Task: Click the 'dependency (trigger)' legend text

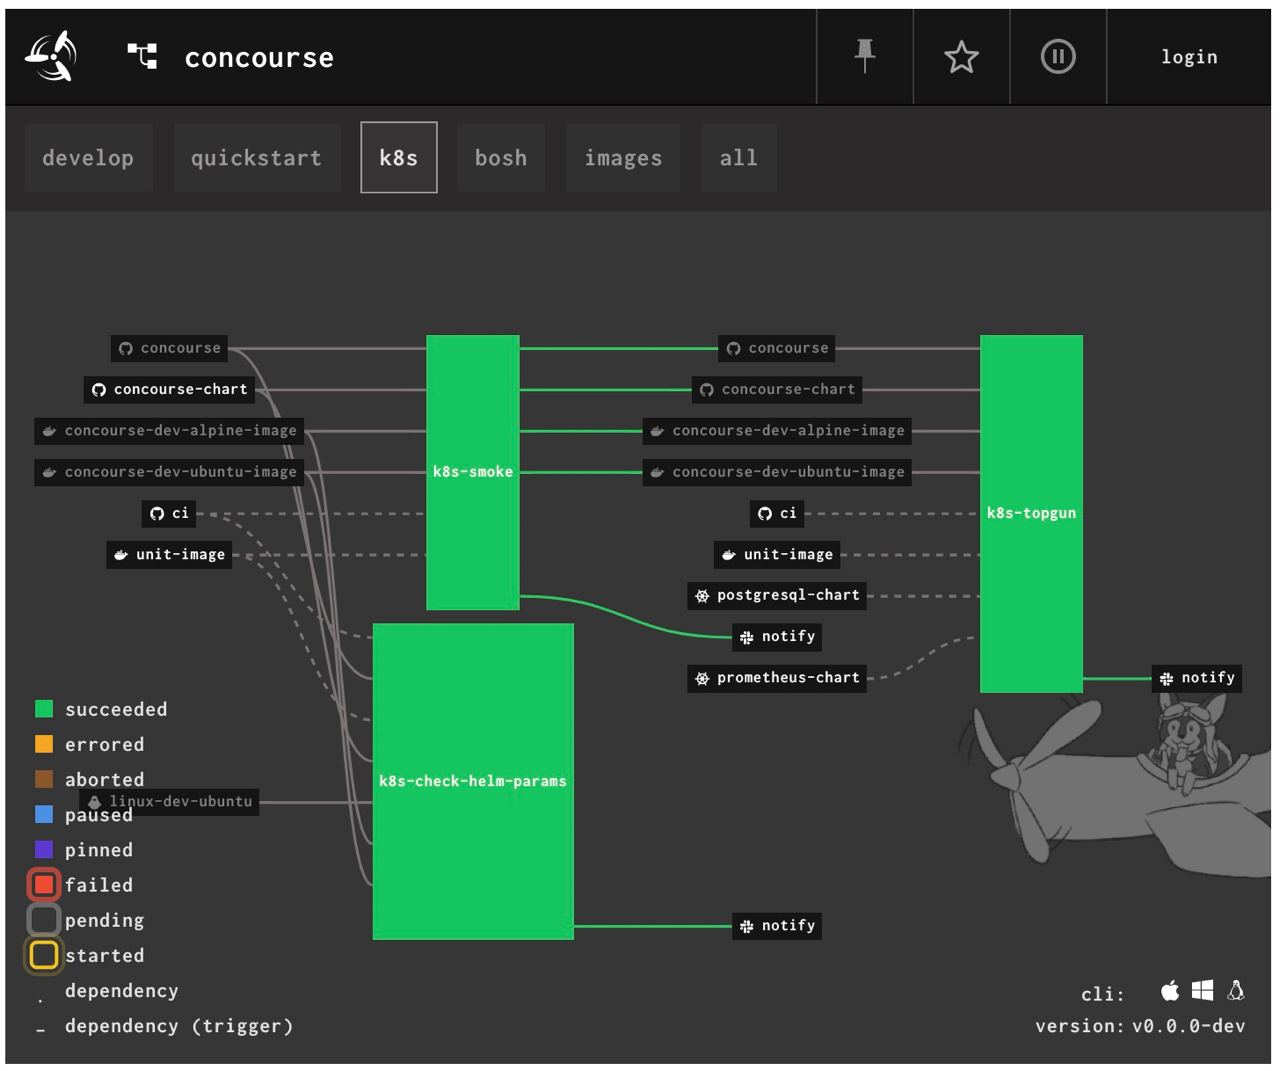Action: pyautogui.click(x=179, y=1026)
